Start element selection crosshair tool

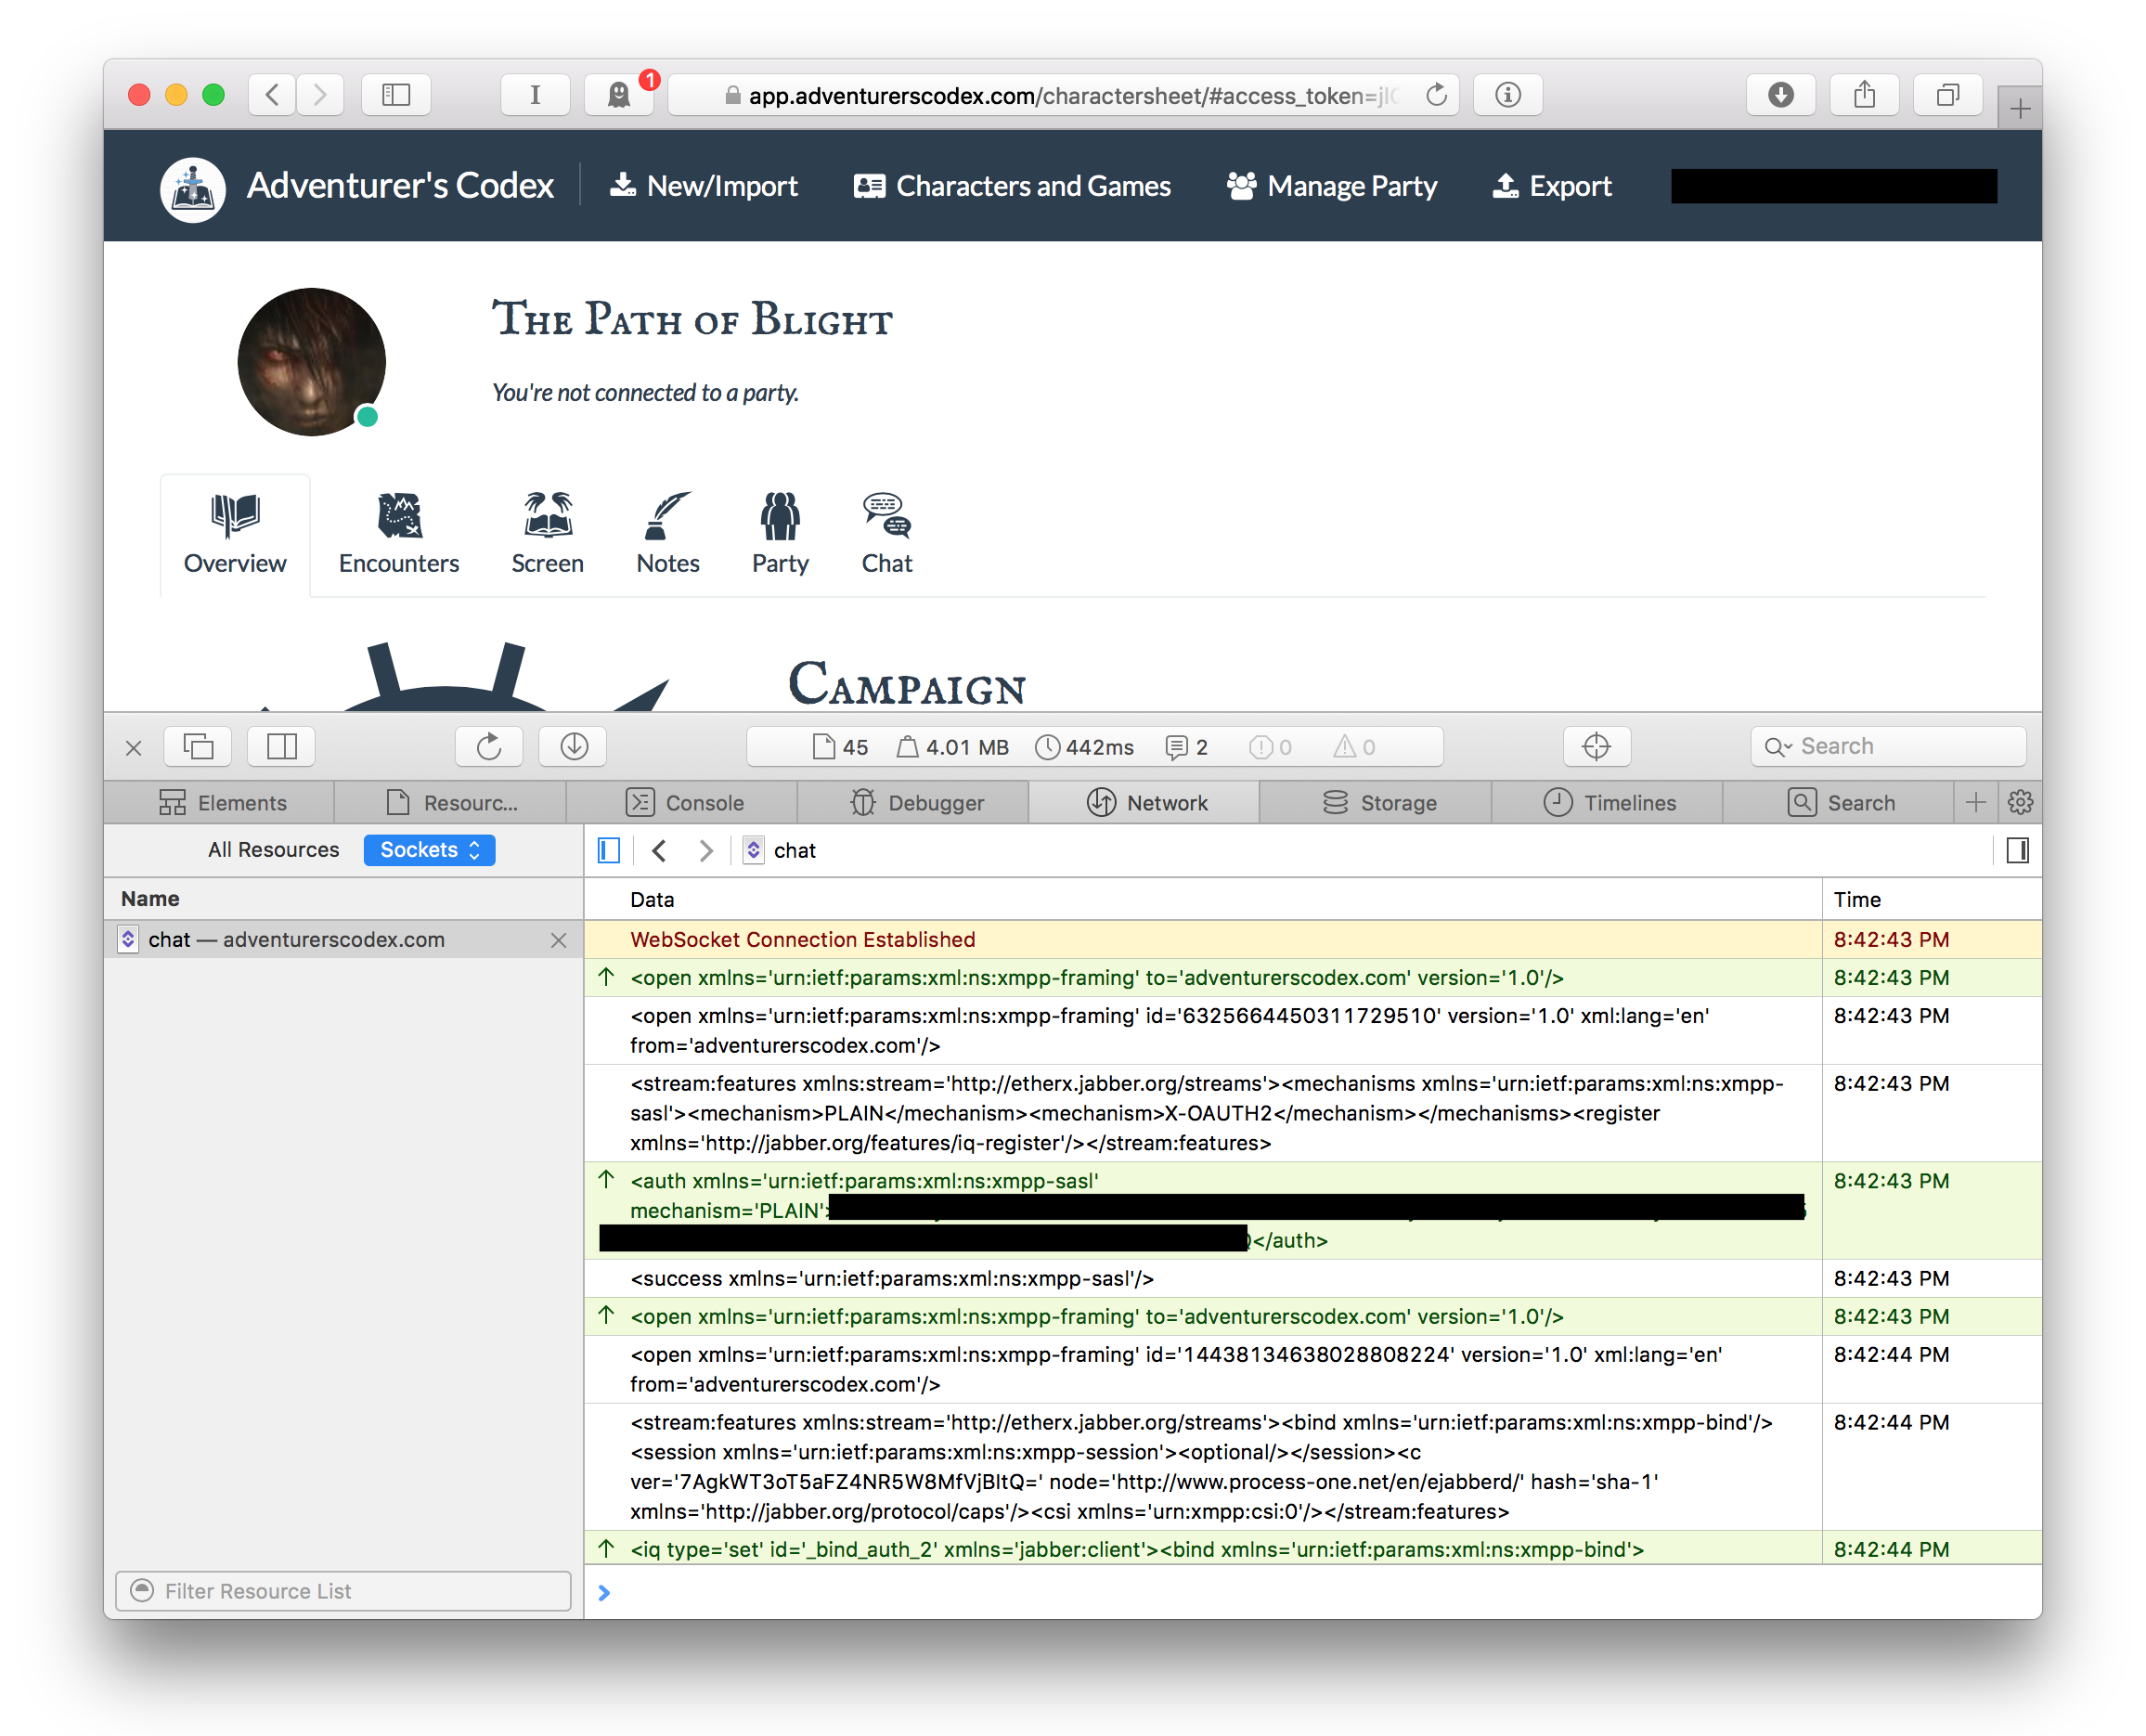coord(1596,746)
